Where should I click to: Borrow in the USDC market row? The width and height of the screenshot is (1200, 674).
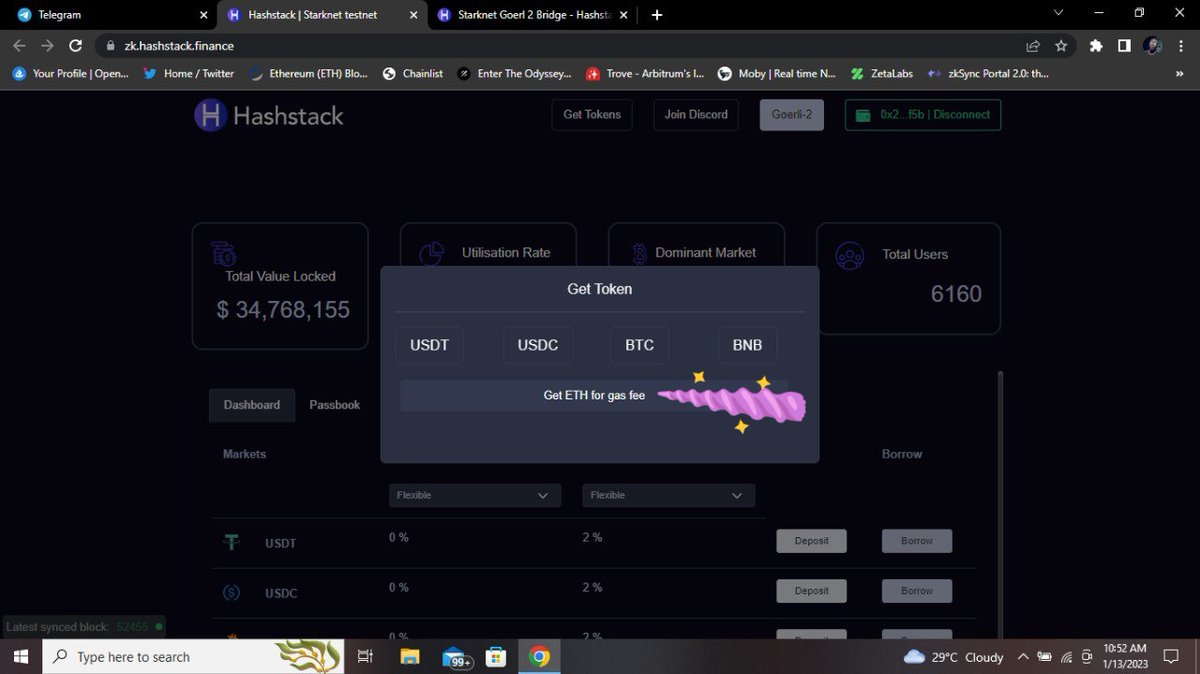point(917,591)
